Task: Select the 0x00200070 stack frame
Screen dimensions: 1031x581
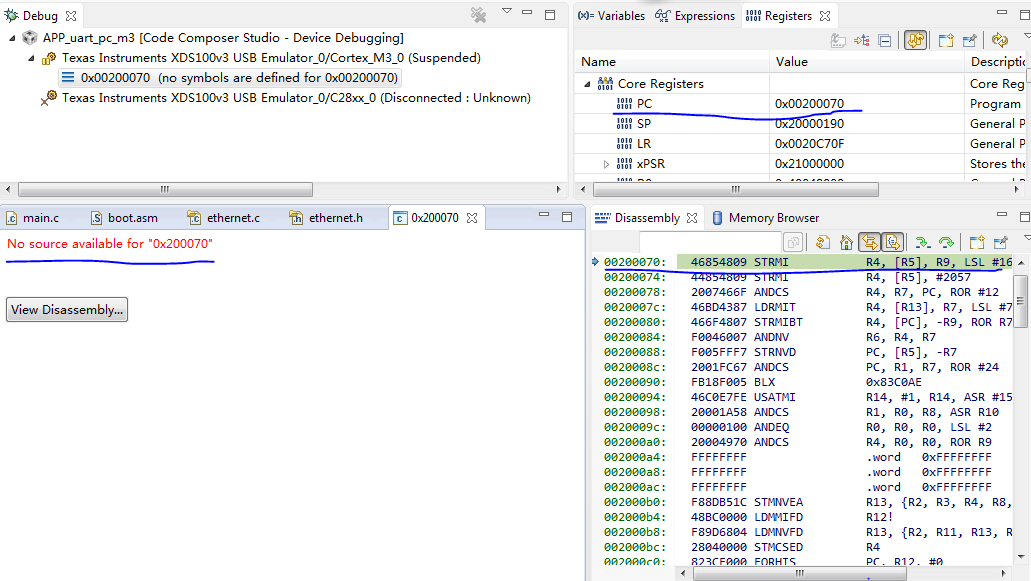Action: pos(229,78)
